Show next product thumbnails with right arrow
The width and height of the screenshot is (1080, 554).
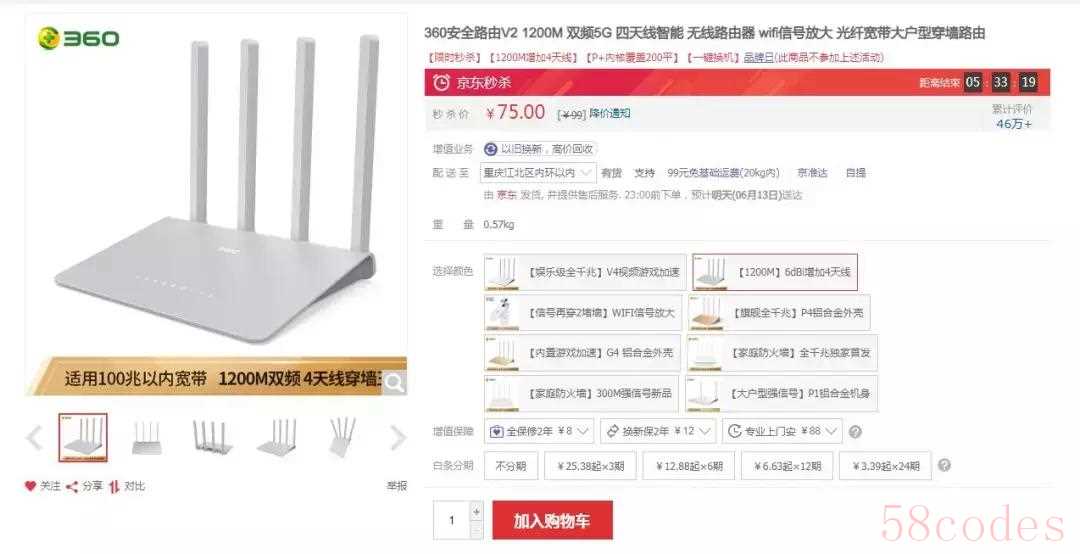[398, 438]
